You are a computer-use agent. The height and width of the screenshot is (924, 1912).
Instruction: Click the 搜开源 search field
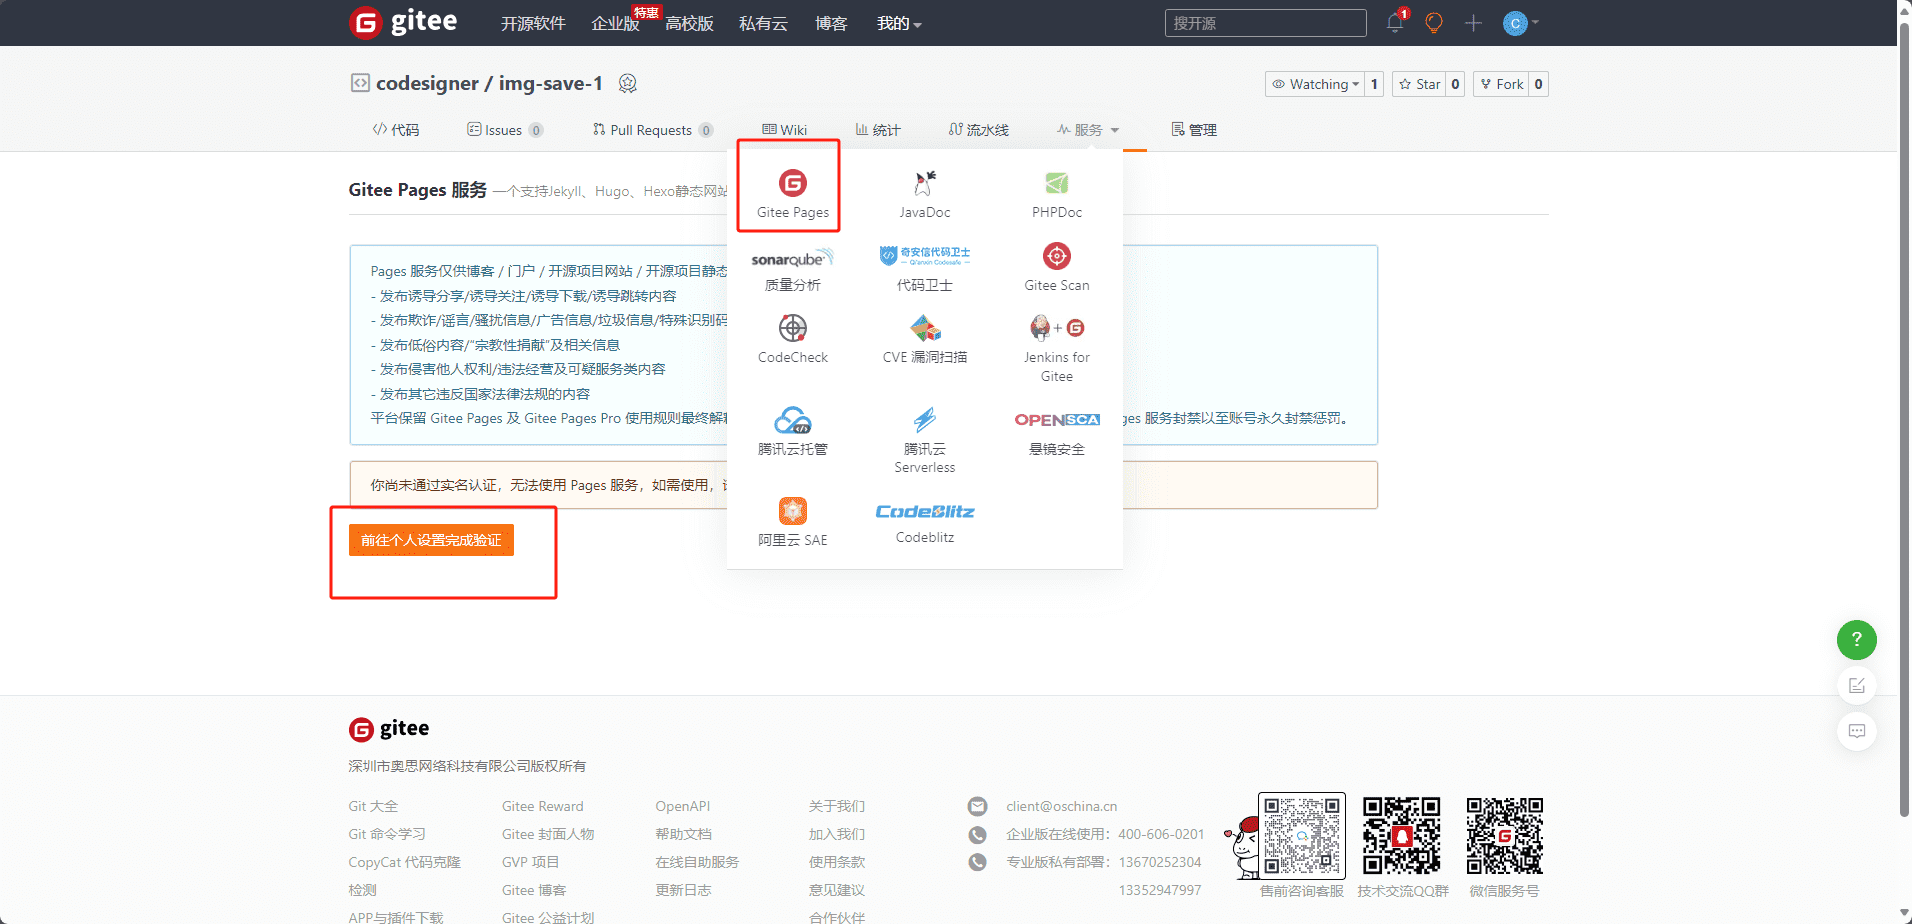click(1265, 23)
